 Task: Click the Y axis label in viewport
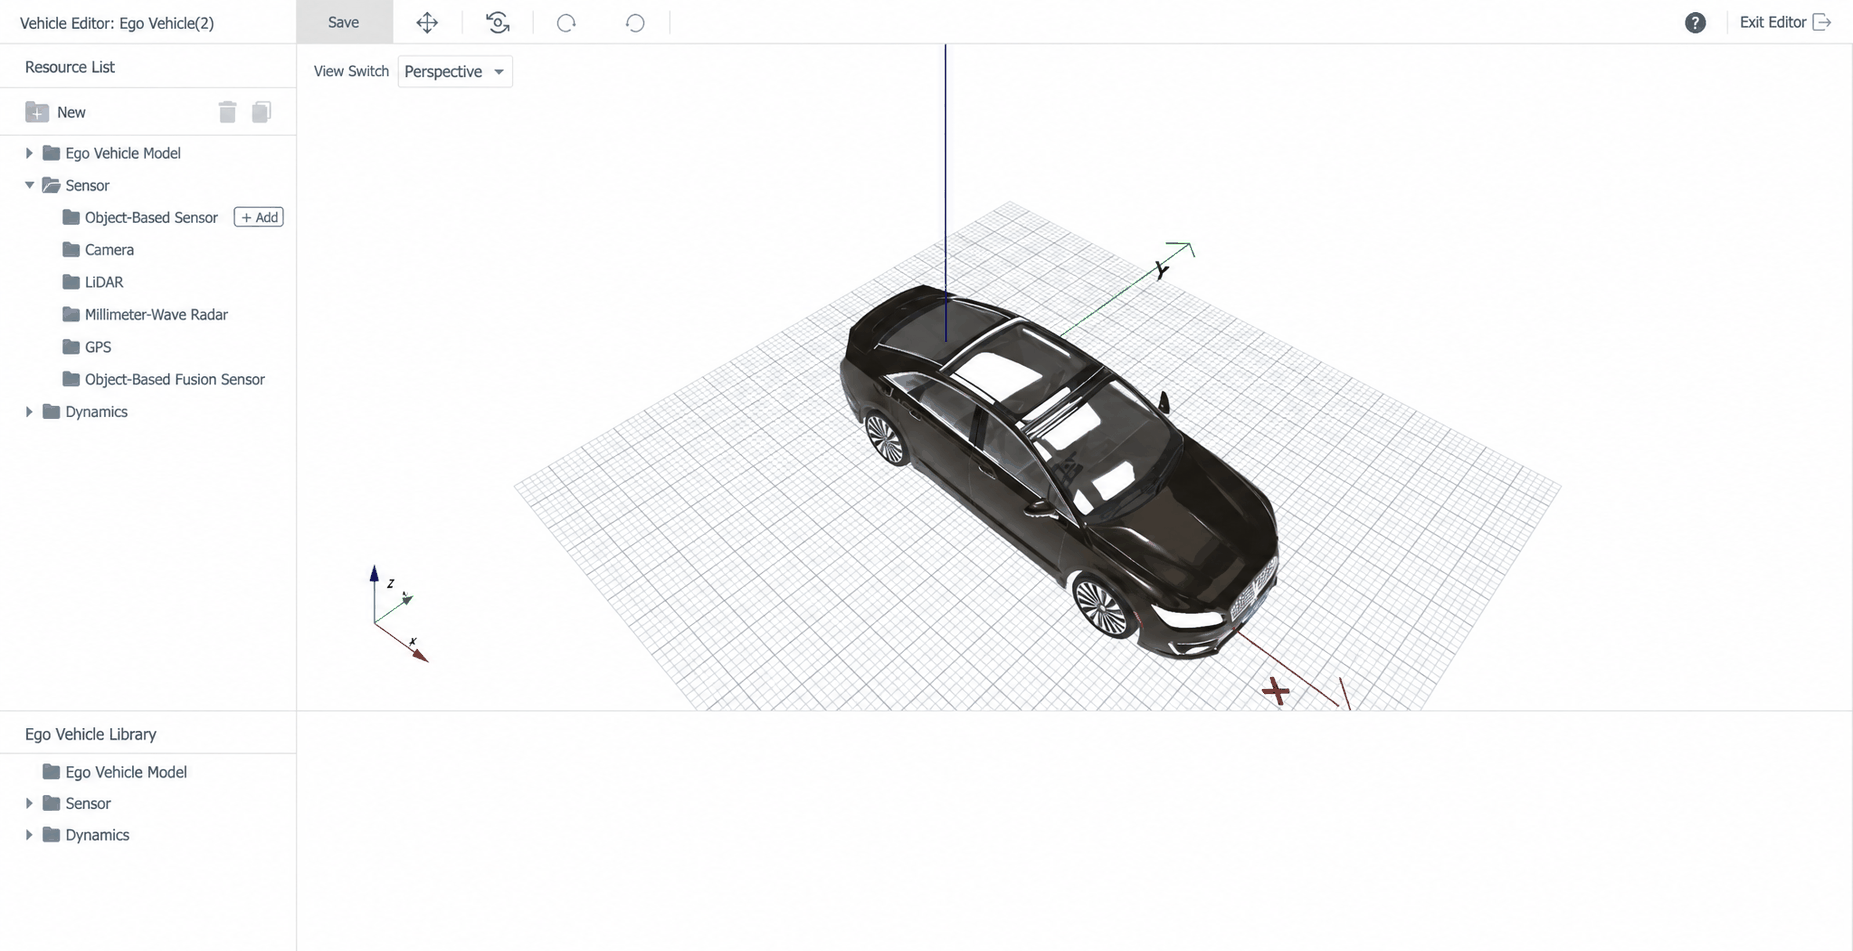pos(1161,269)
